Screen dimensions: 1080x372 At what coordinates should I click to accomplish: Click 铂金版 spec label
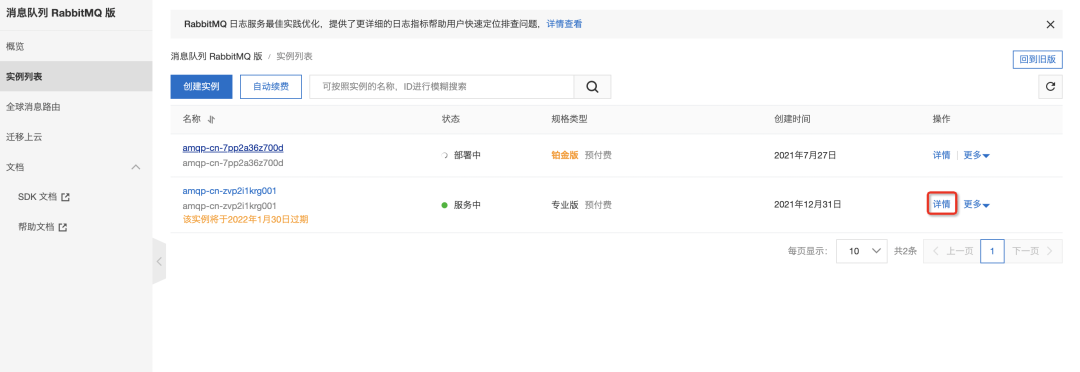[565, 155]
